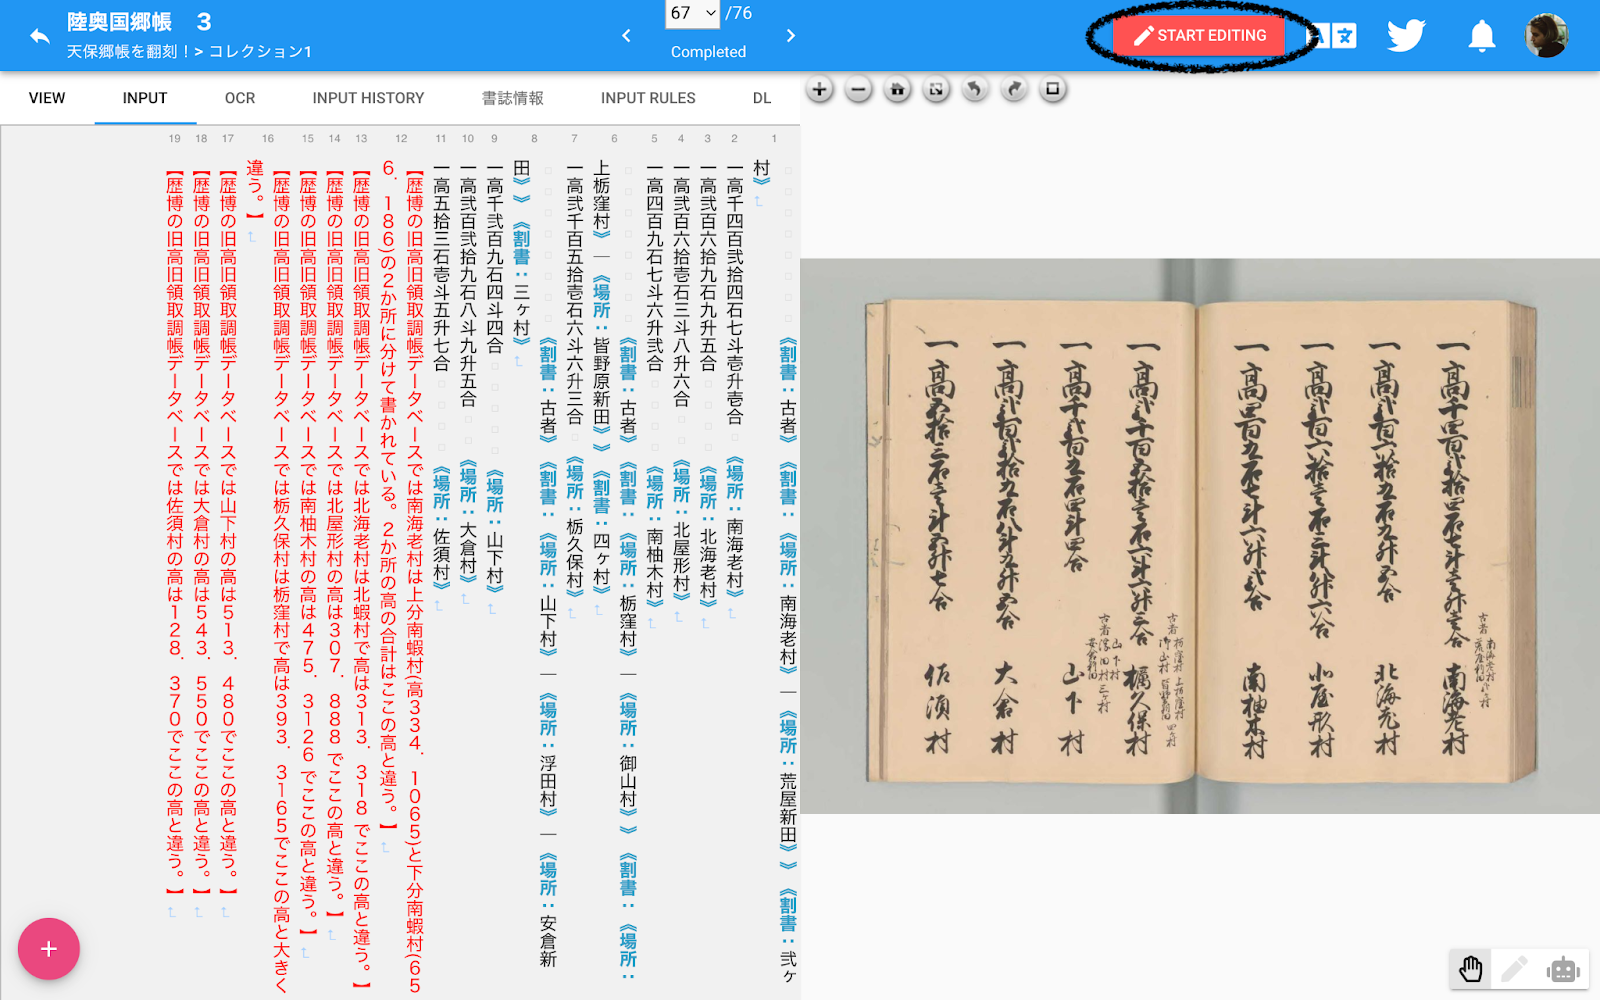Viewport: 1600px width, 1000px height.
Task: Switch to the 書誌情報 tab
Action: pos(513,98)
